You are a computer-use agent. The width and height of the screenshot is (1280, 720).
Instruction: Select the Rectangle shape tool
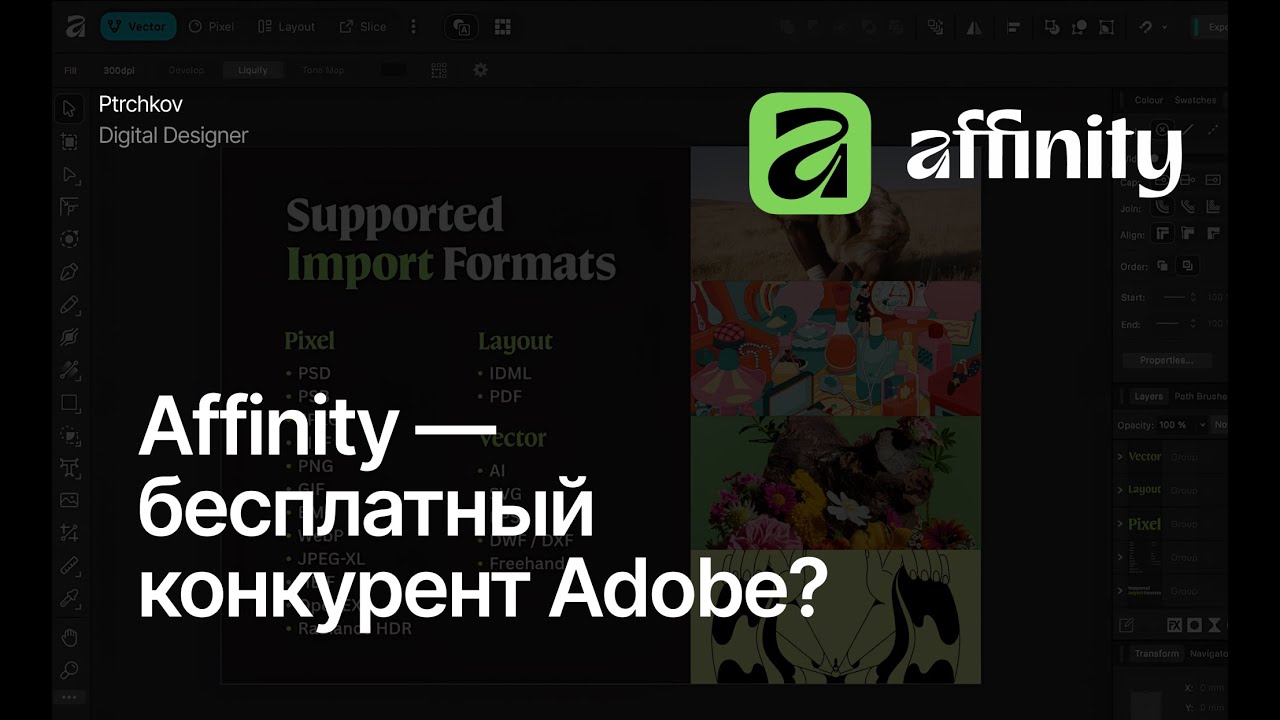(69, 403)
